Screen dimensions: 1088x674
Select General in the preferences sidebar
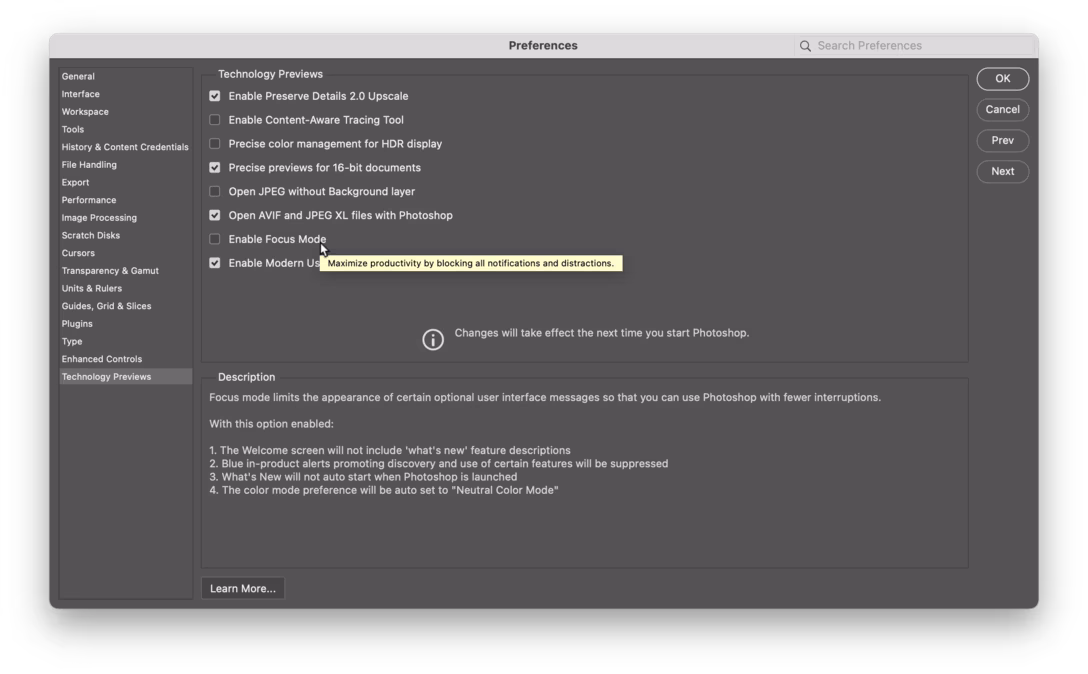click(78, 77)
